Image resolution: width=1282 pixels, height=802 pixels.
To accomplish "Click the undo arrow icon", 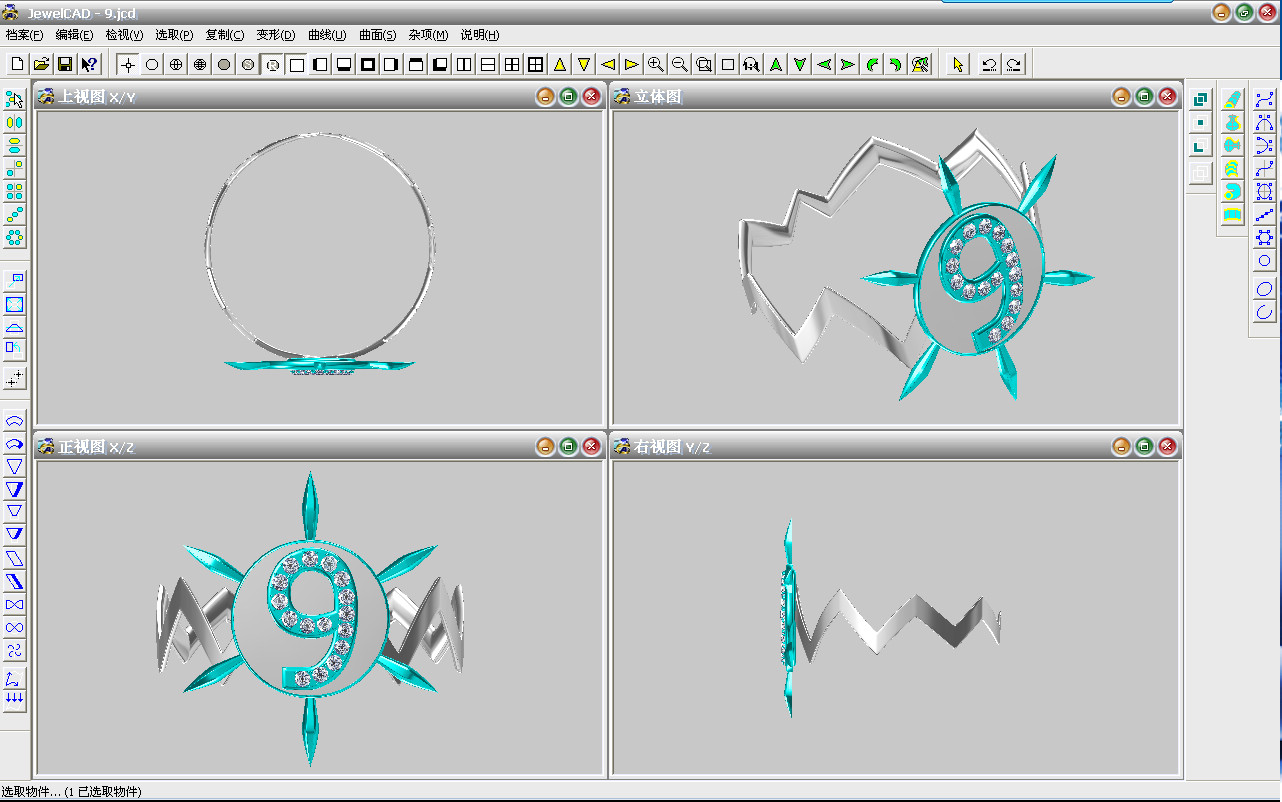I will (x=989, y=64).
